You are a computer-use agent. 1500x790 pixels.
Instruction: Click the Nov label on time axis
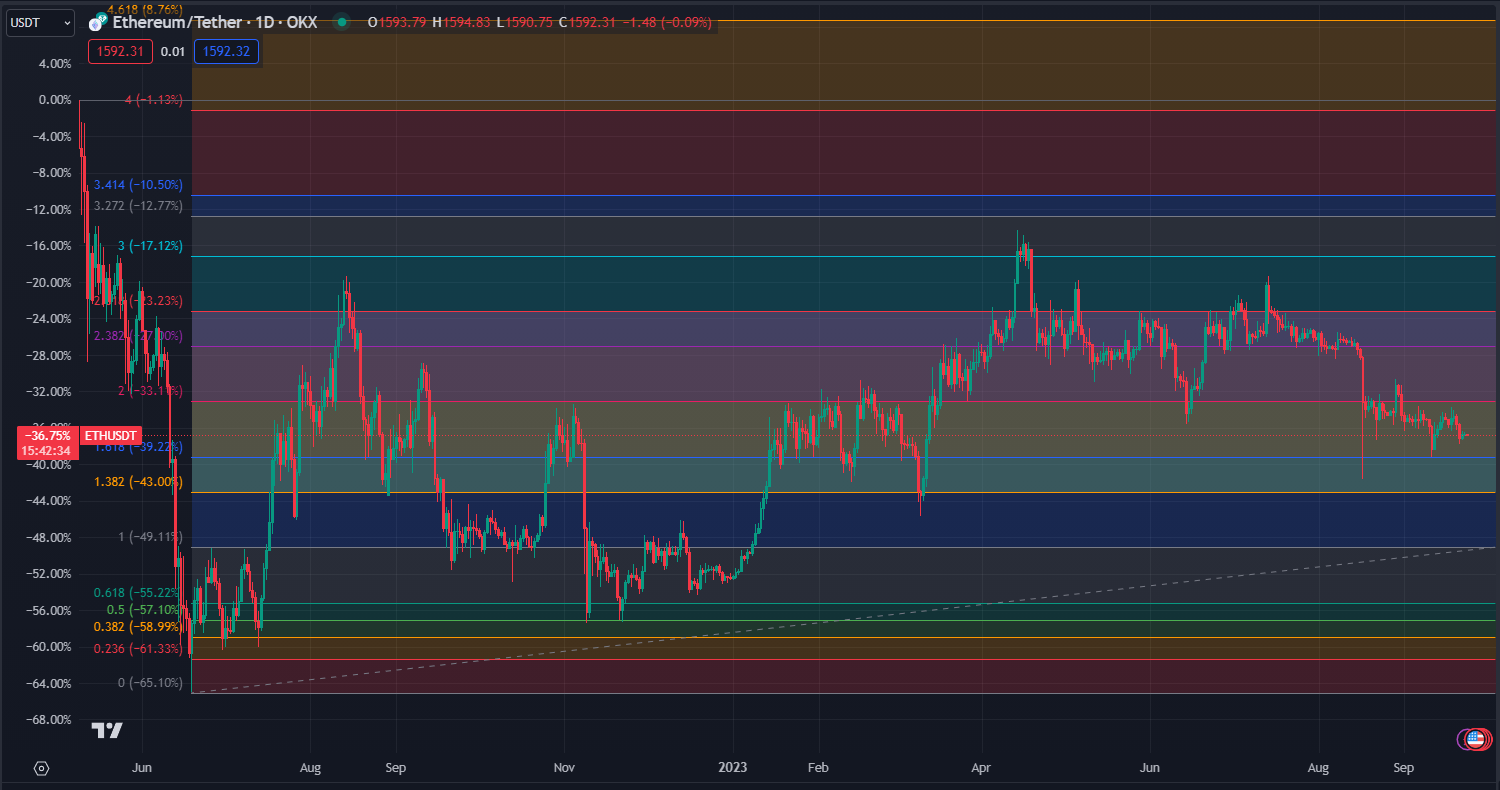(565, 768)
